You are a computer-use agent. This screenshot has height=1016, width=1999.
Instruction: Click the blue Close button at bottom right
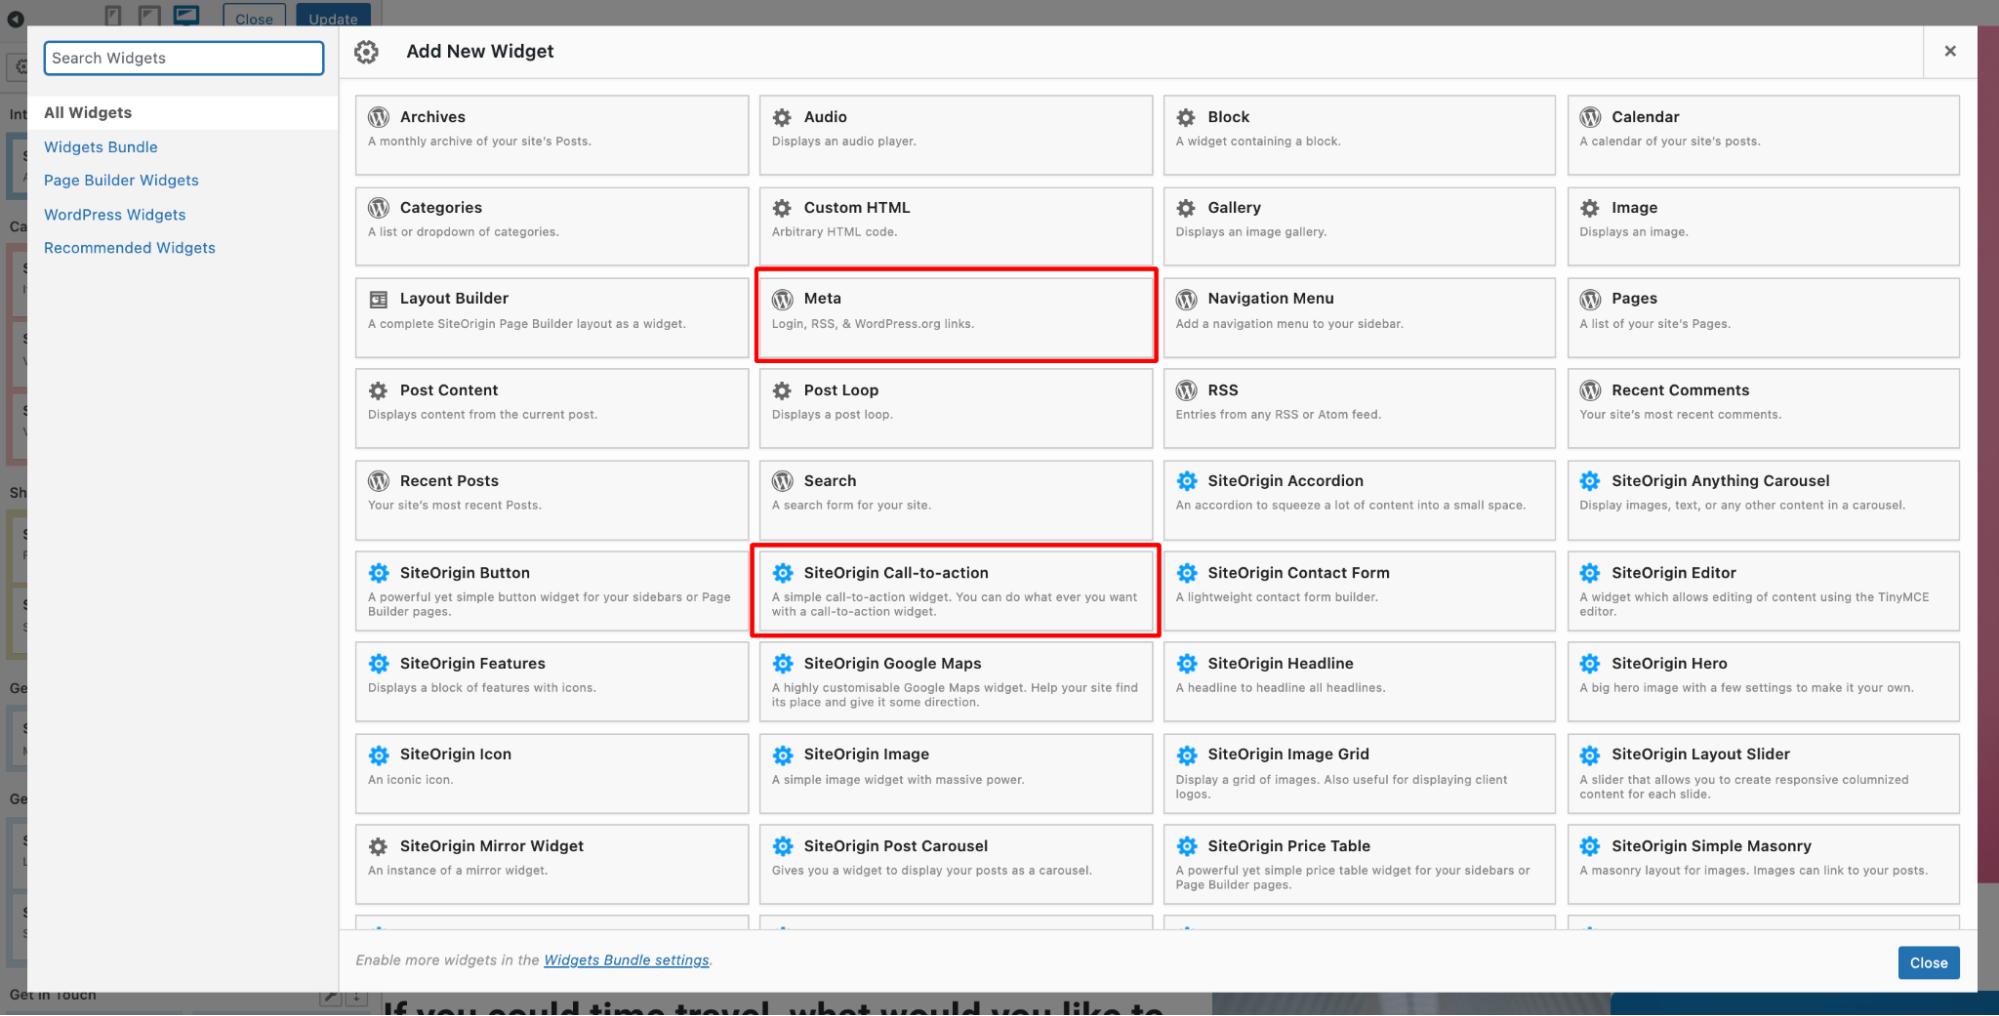pos(1927,962)
